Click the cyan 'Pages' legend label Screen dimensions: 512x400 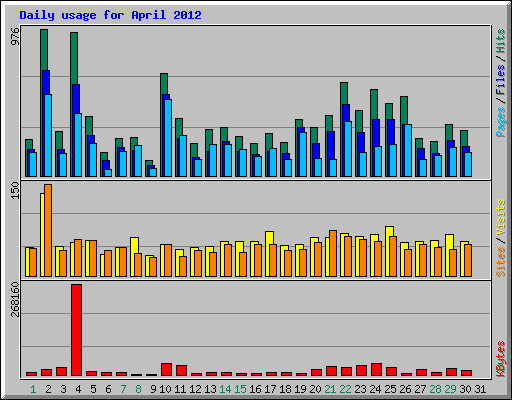pos(501,122)
